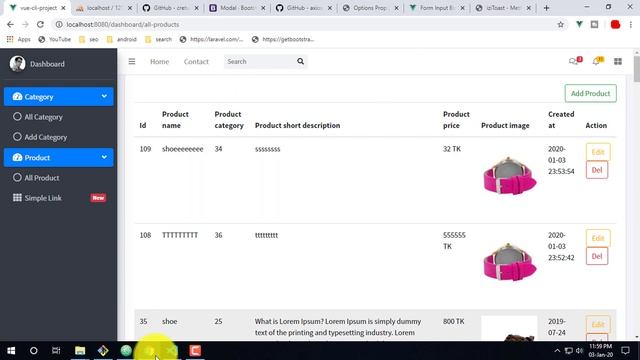
Task: Click the red extension icon in toolbar
Action: point(615,24)
